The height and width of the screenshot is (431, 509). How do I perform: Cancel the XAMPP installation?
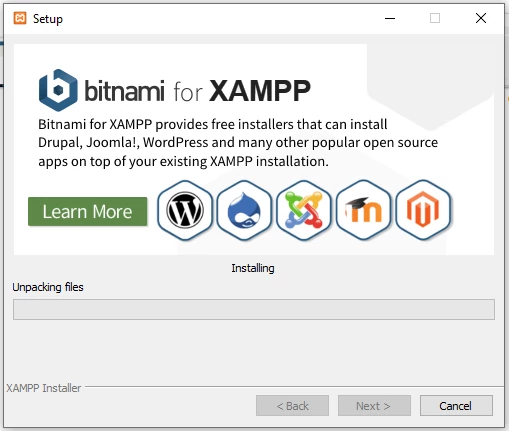pyautogui.click(x=456, y=406)
